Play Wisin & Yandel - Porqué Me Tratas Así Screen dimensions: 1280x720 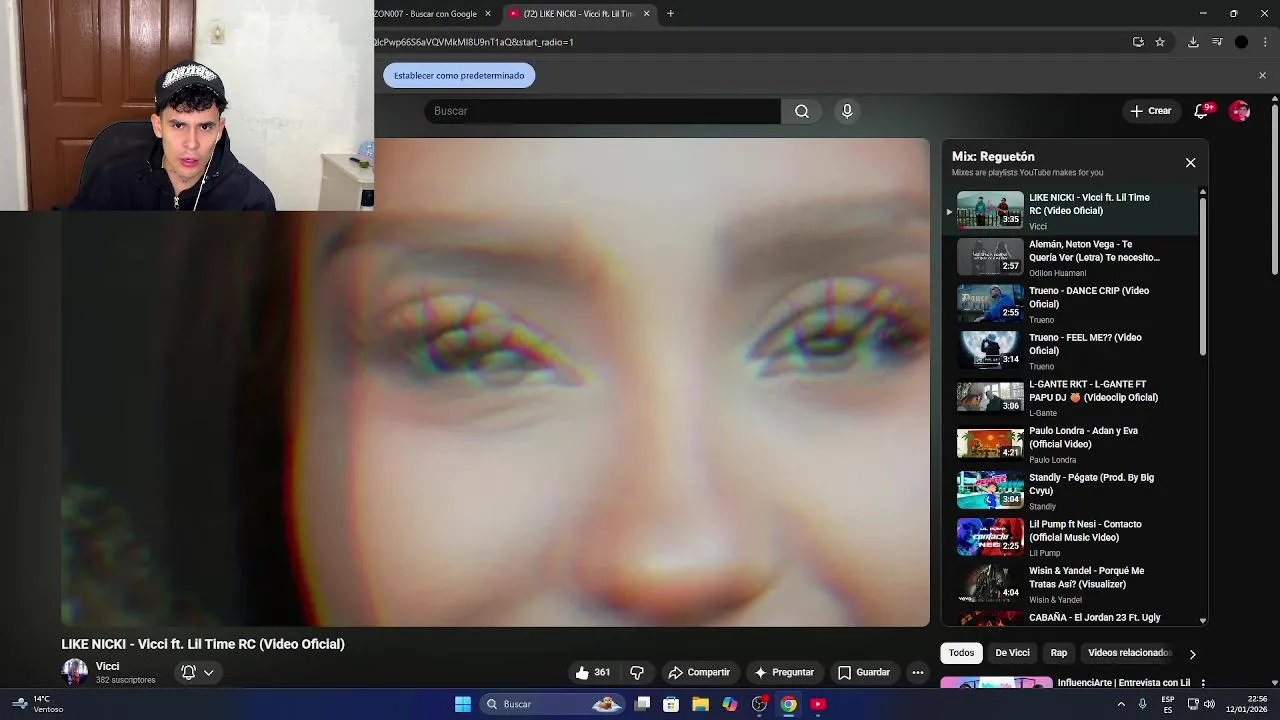pyautogui.click(x=1070, y=584)
